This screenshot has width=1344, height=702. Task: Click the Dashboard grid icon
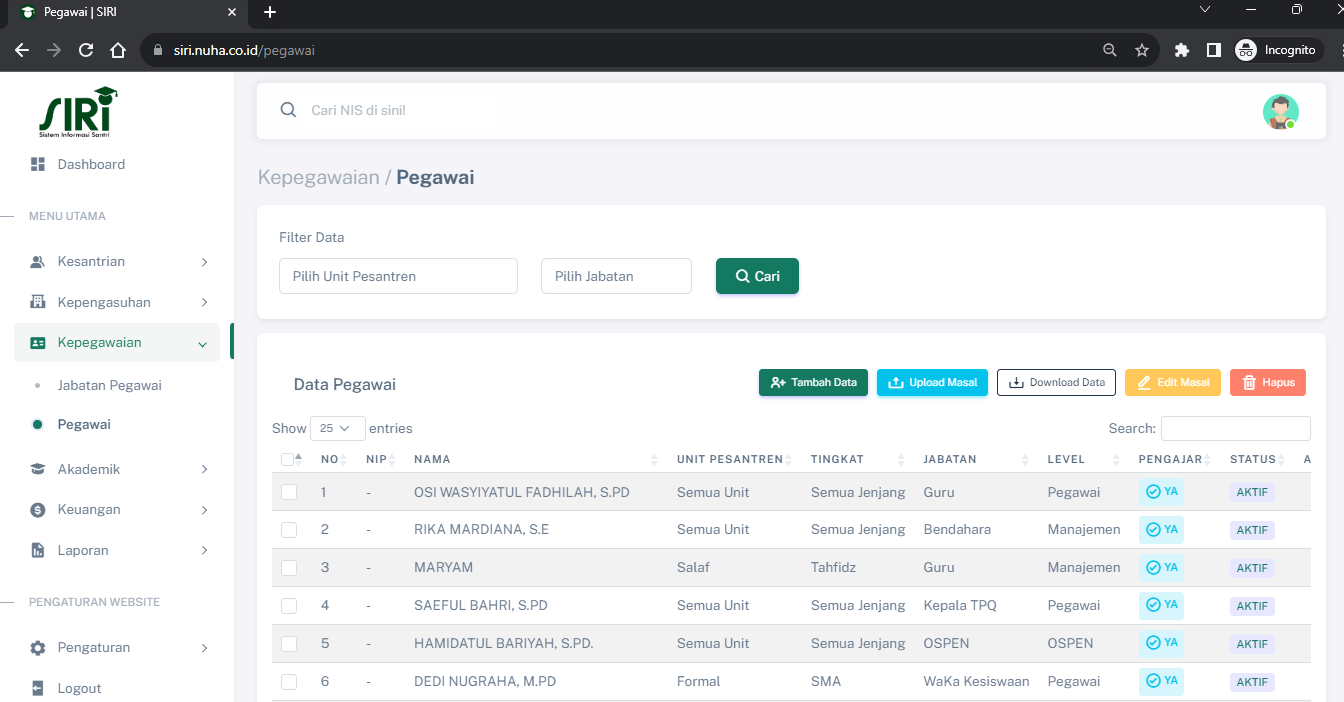38,164
